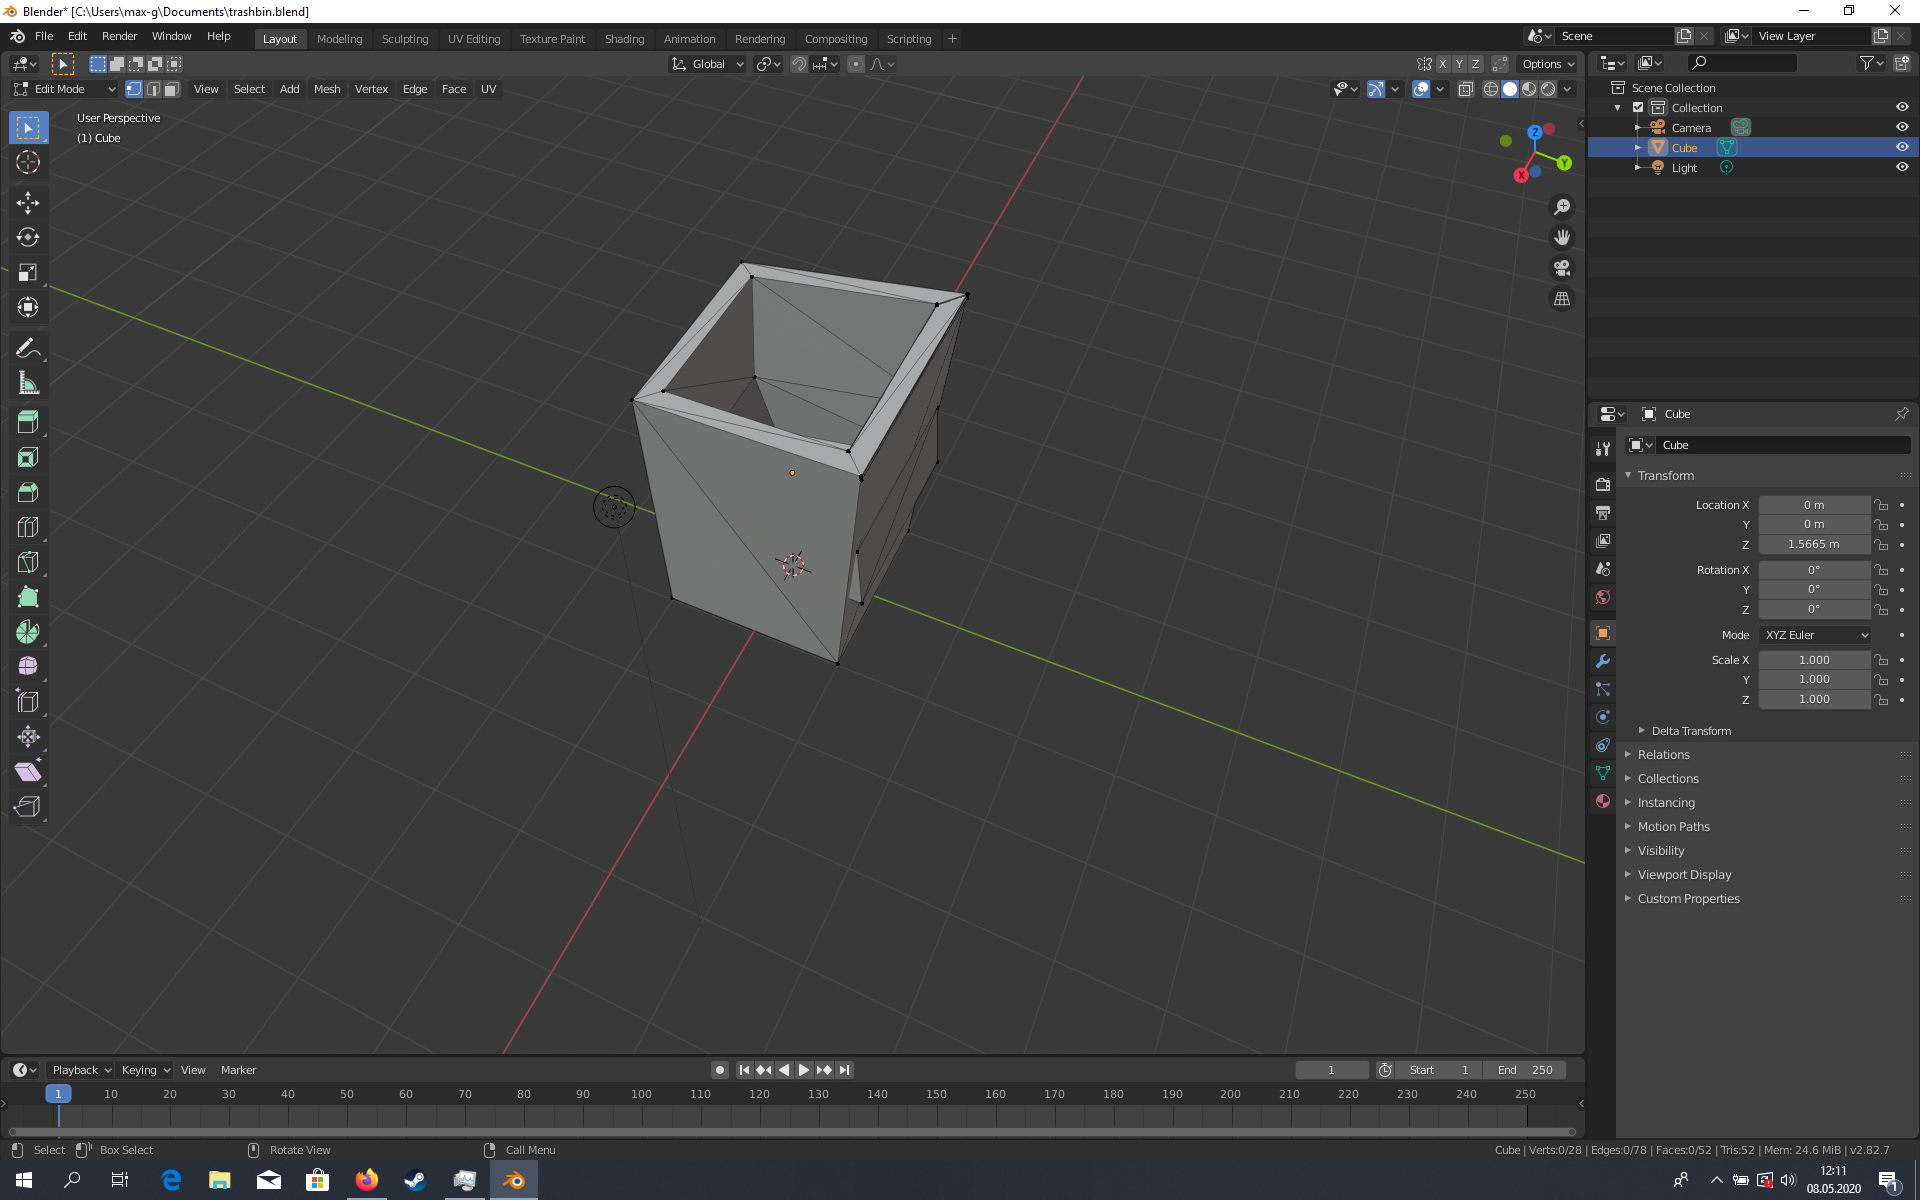Switch to the Shading workspace tab
The image size is (1920, 1200).
(x=624, y=39)
